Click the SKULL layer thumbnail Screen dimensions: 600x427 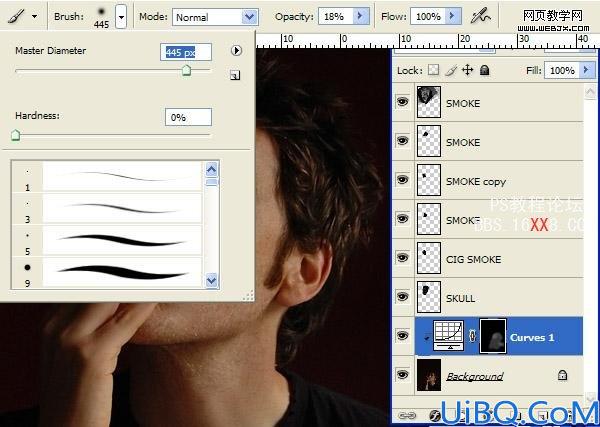click(429, 297)
